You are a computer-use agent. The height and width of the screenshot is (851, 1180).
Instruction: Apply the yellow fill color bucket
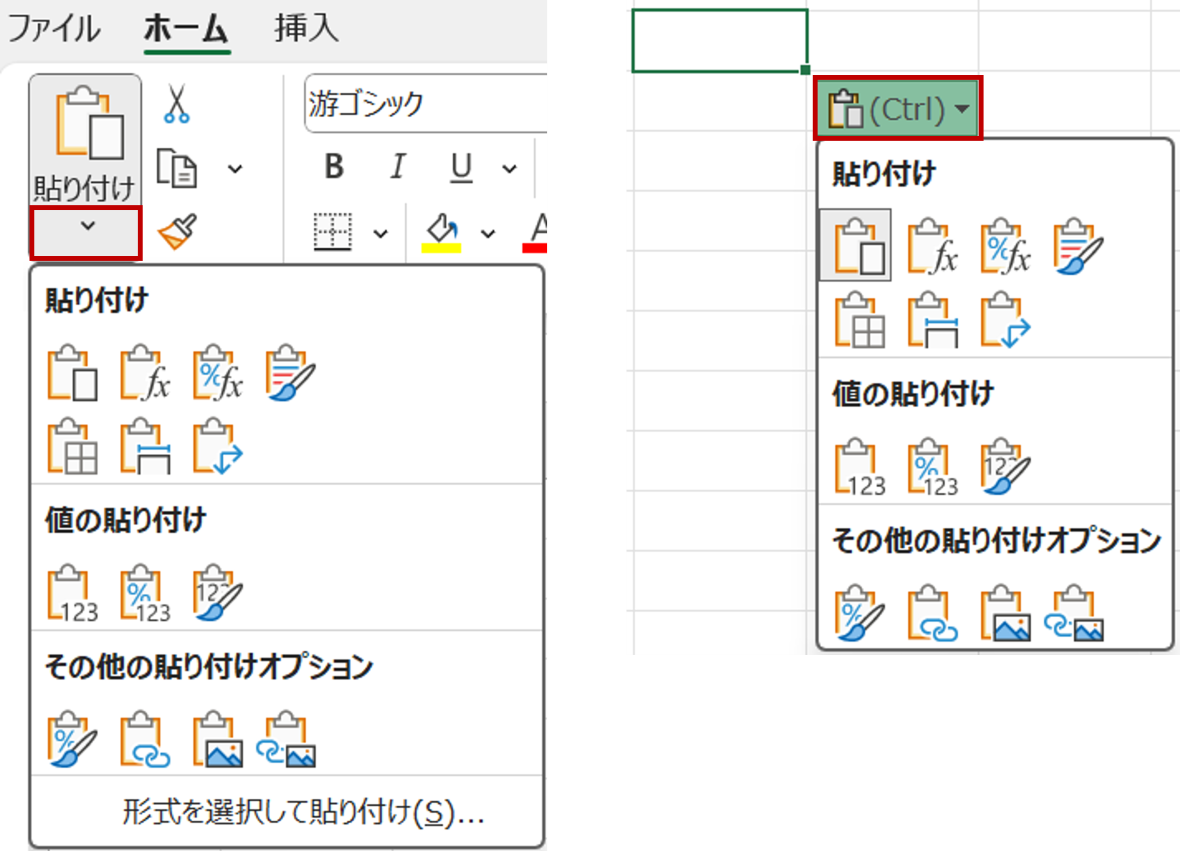pyautogui.click(x=442, y=232)
